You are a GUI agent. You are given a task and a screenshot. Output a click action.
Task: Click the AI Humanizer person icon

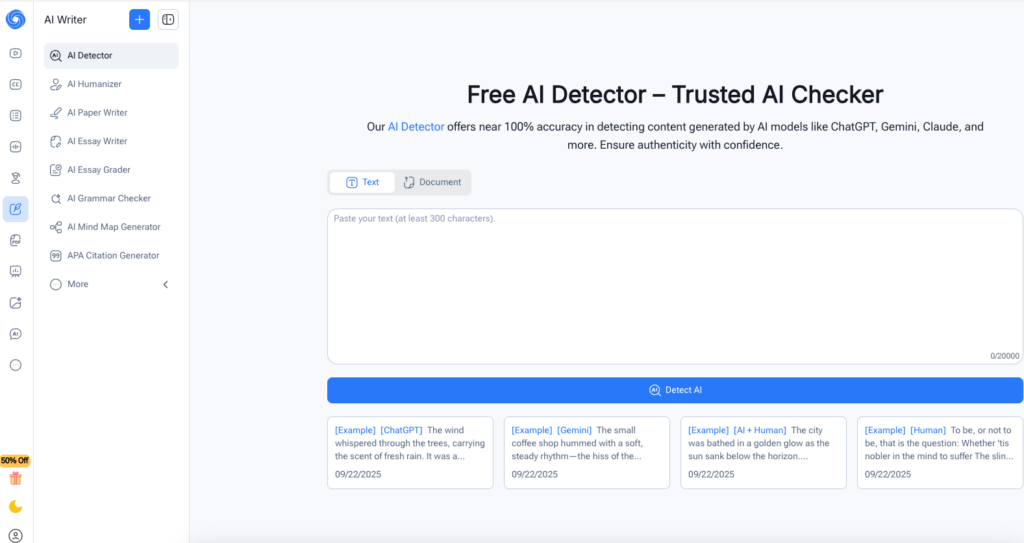pyautogui.click(x=56, y=84)
